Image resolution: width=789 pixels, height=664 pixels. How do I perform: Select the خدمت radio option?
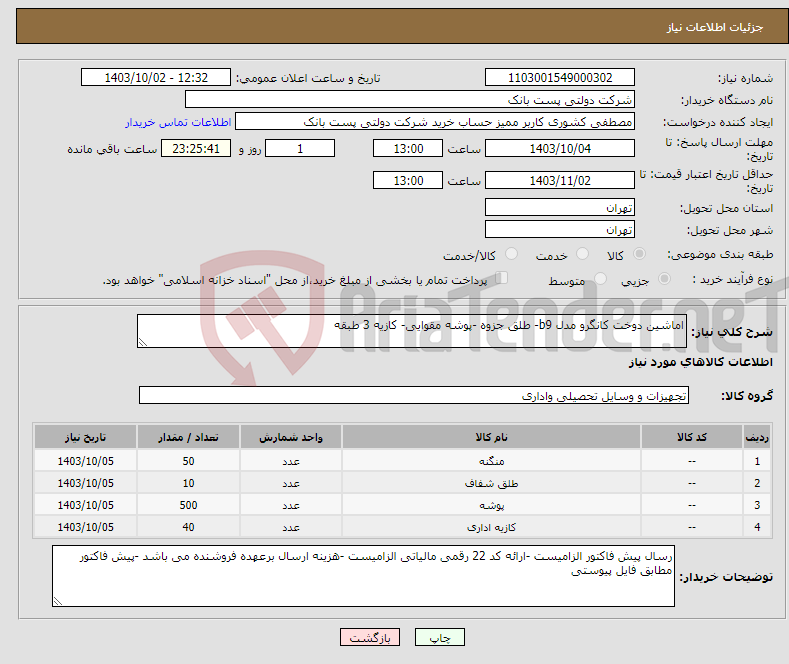click(x=583, y=255)
